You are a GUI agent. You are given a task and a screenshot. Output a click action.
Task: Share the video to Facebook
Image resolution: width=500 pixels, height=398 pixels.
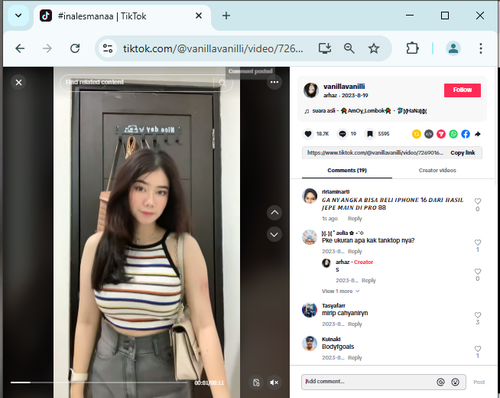[466, 134]
